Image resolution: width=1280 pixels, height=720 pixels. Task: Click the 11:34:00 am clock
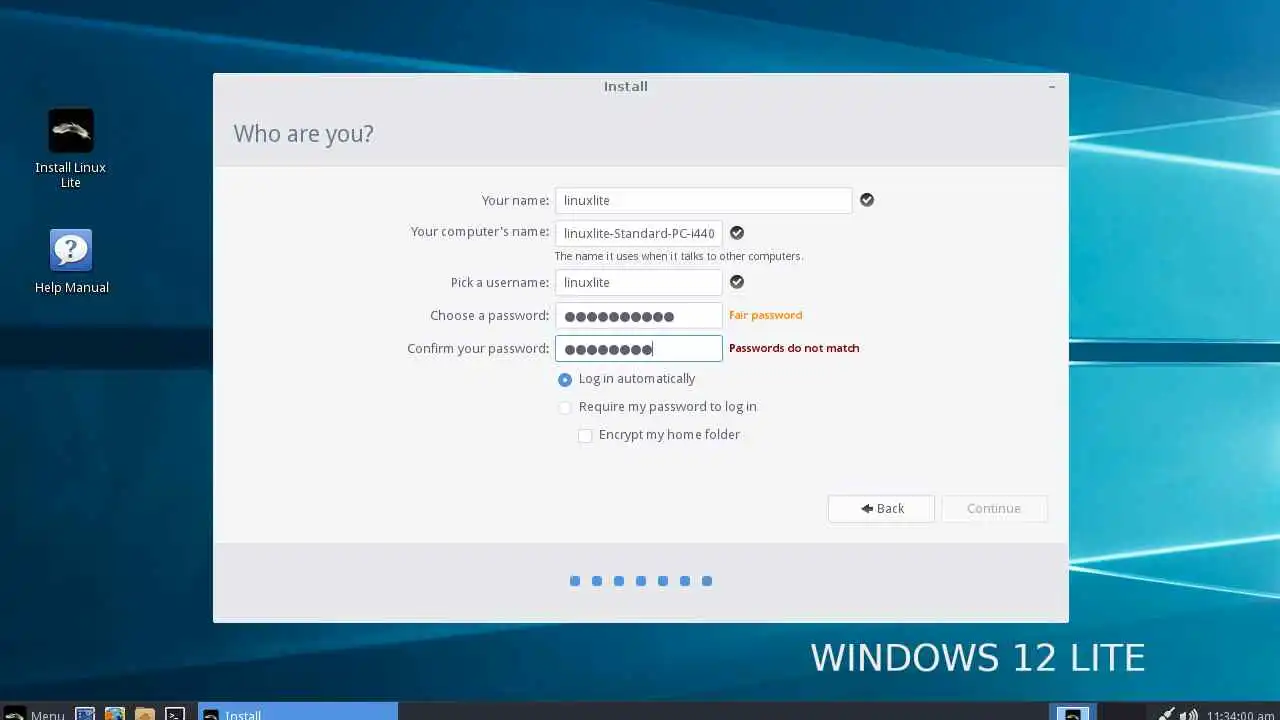[1240, 715]
